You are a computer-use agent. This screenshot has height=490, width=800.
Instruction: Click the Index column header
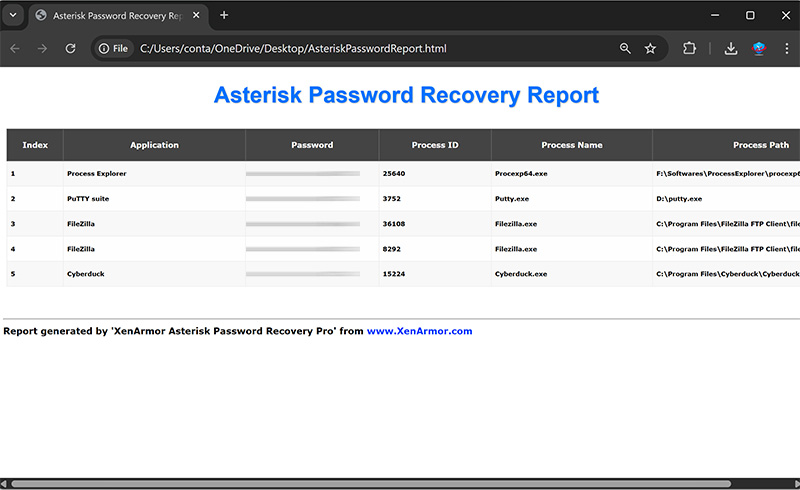pos(35,145)
